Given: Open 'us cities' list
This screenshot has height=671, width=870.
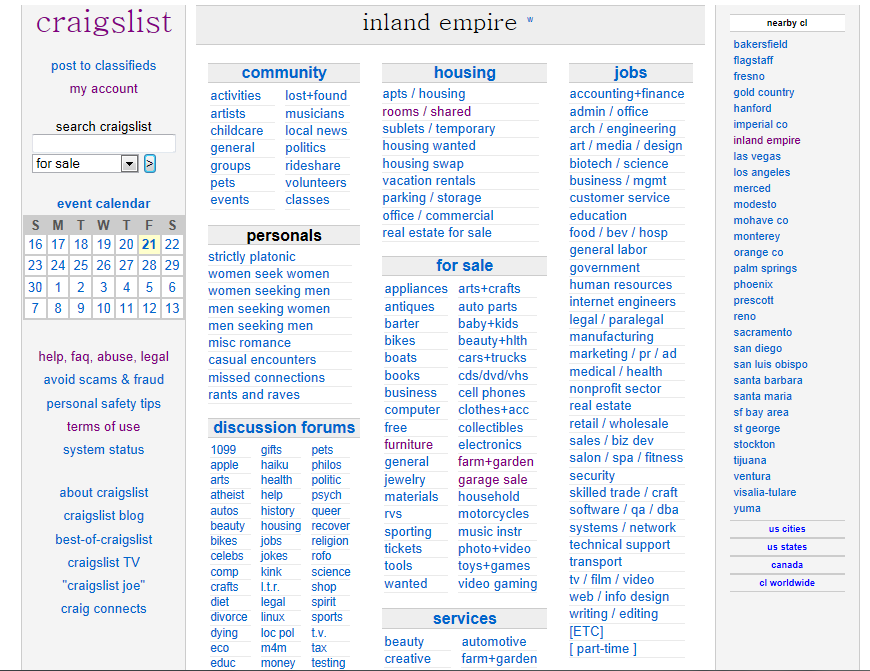Looking at the screenshot, I should point(787,529).
